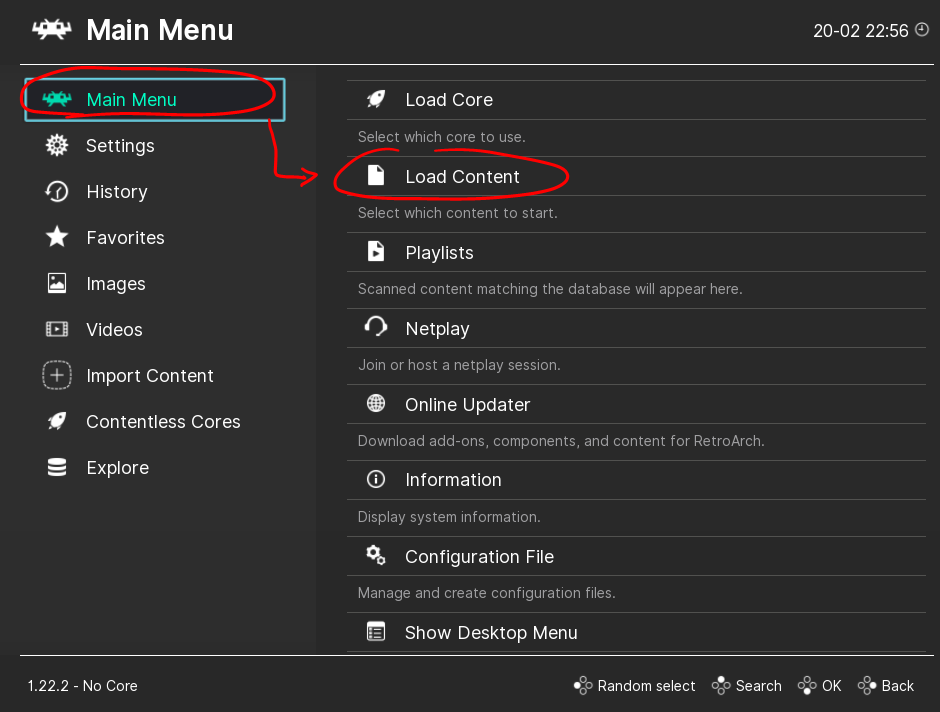The height and width of the screenshot is (712, 940).
Task: Switch to the Main Menu tab
Action: click(130, 99)
